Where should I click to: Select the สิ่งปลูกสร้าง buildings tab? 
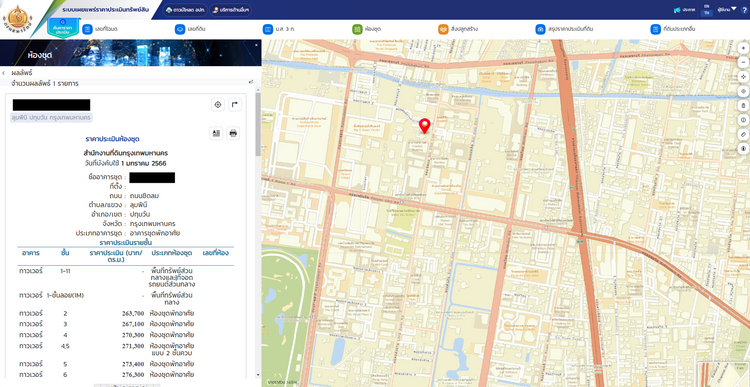pyautogui.click(x=458, y=29)
